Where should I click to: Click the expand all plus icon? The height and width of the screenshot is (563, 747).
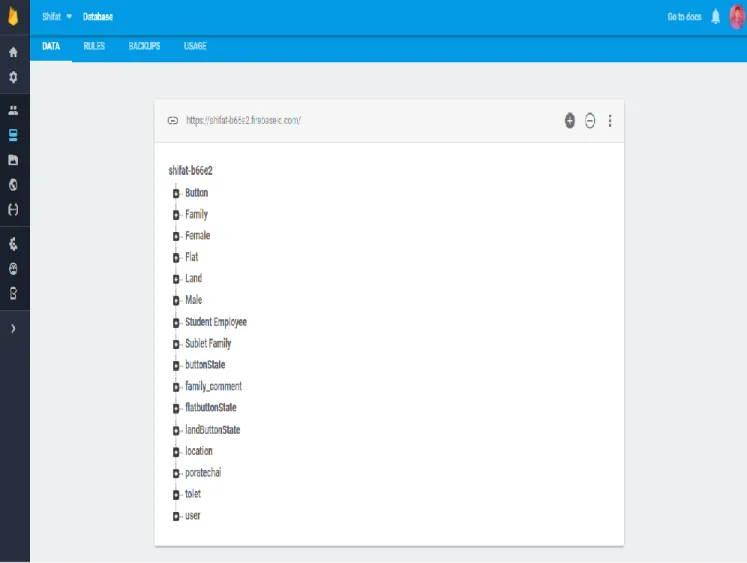click(x=570, y=121)
